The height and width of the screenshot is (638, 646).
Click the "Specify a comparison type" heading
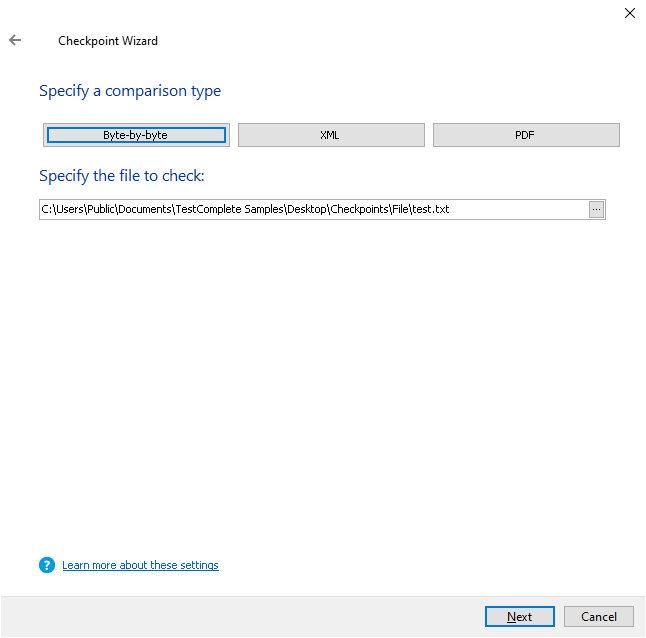coord(130,91)
